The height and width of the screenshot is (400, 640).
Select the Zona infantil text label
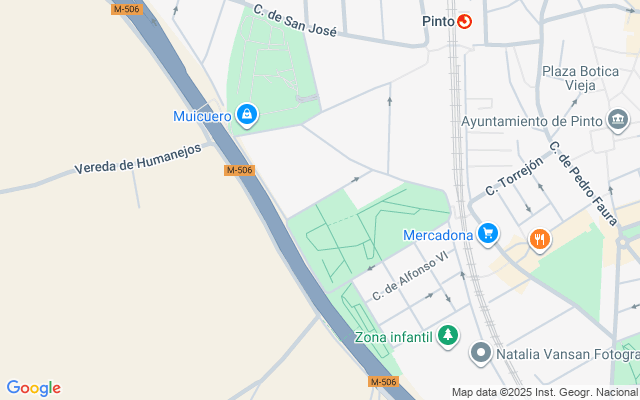click(x=393, y=337)
